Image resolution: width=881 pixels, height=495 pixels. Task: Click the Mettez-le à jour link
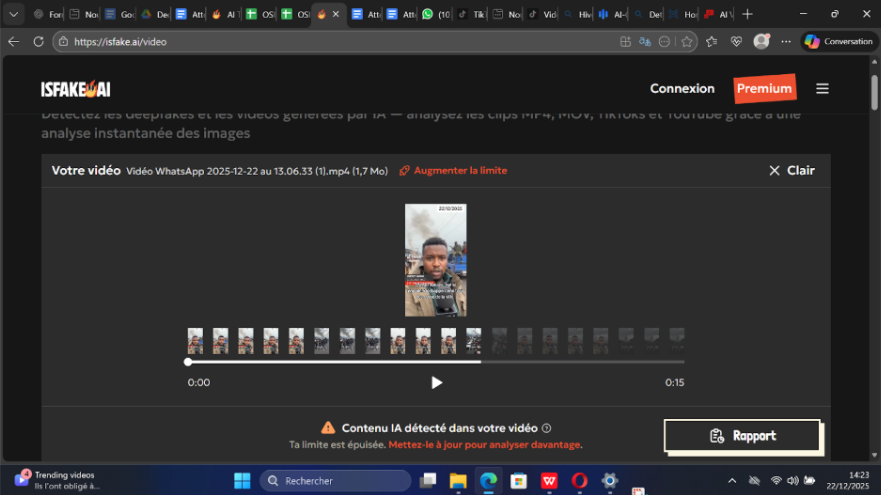pyautogui.click(x=484, y=445)
